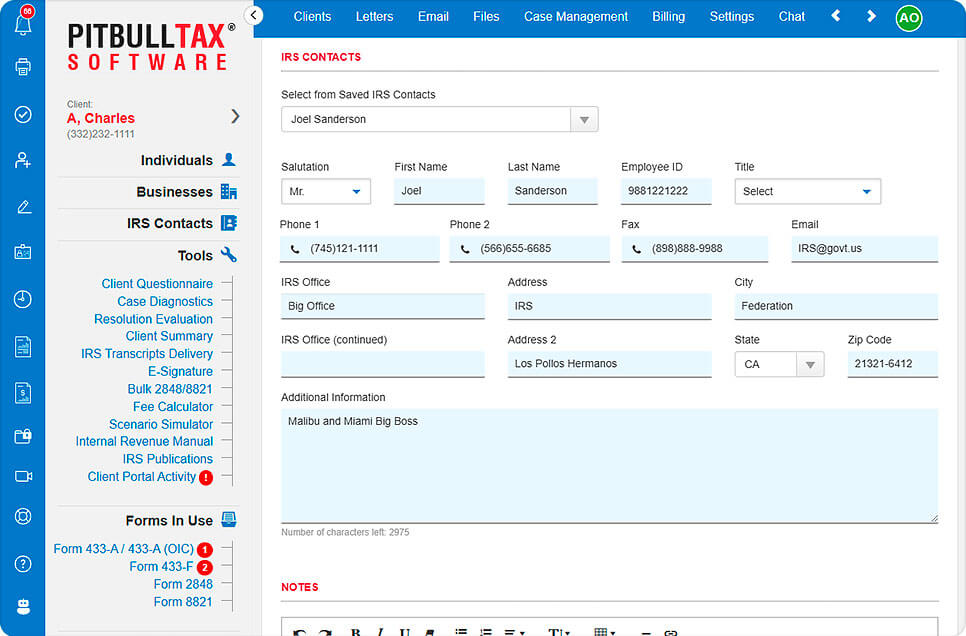Screen dimensions: 966x636
Task: Click the Zip Code field
Action: click(893, 364)
